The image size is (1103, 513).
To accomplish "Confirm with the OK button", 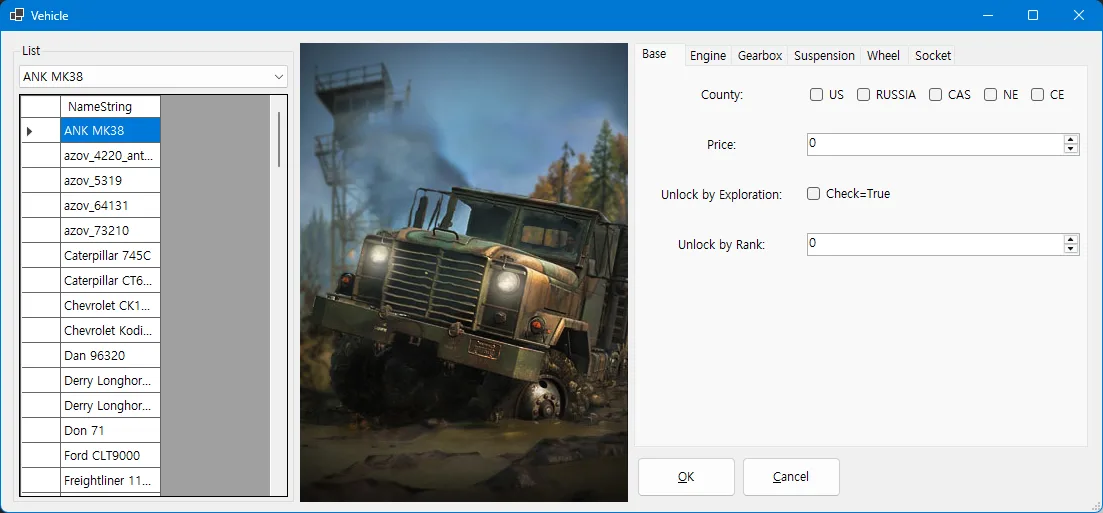I will [x=686, y=477].
